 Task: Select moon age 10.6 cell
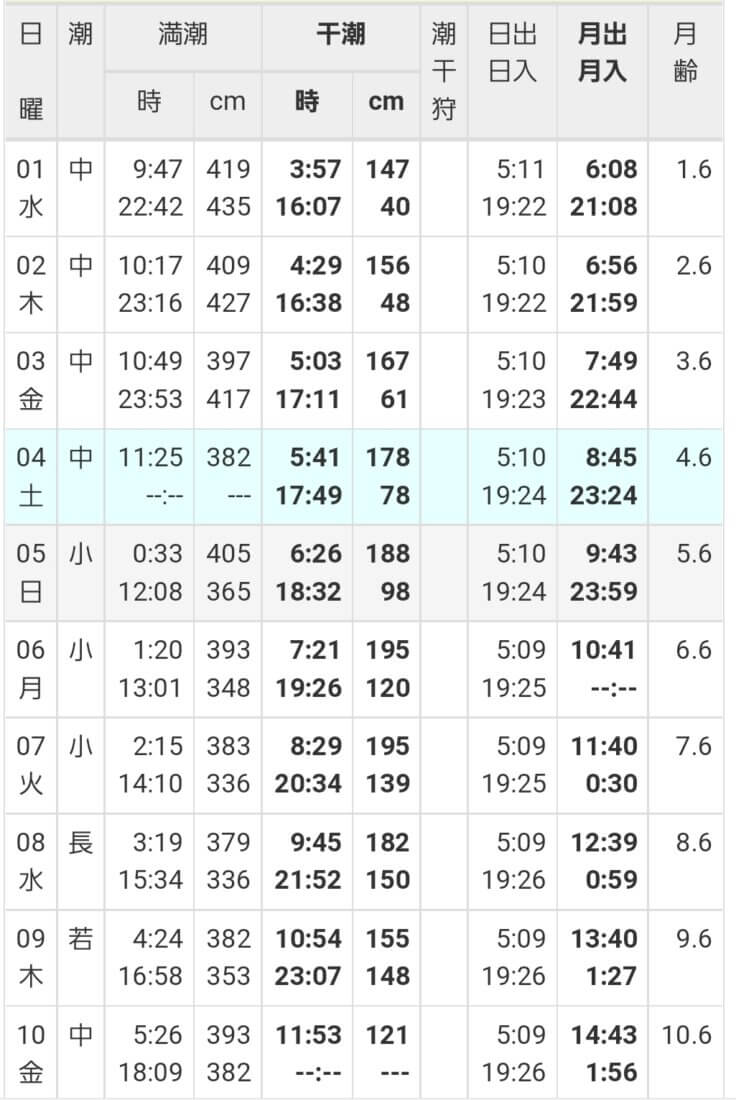(x=687, y=1035)
